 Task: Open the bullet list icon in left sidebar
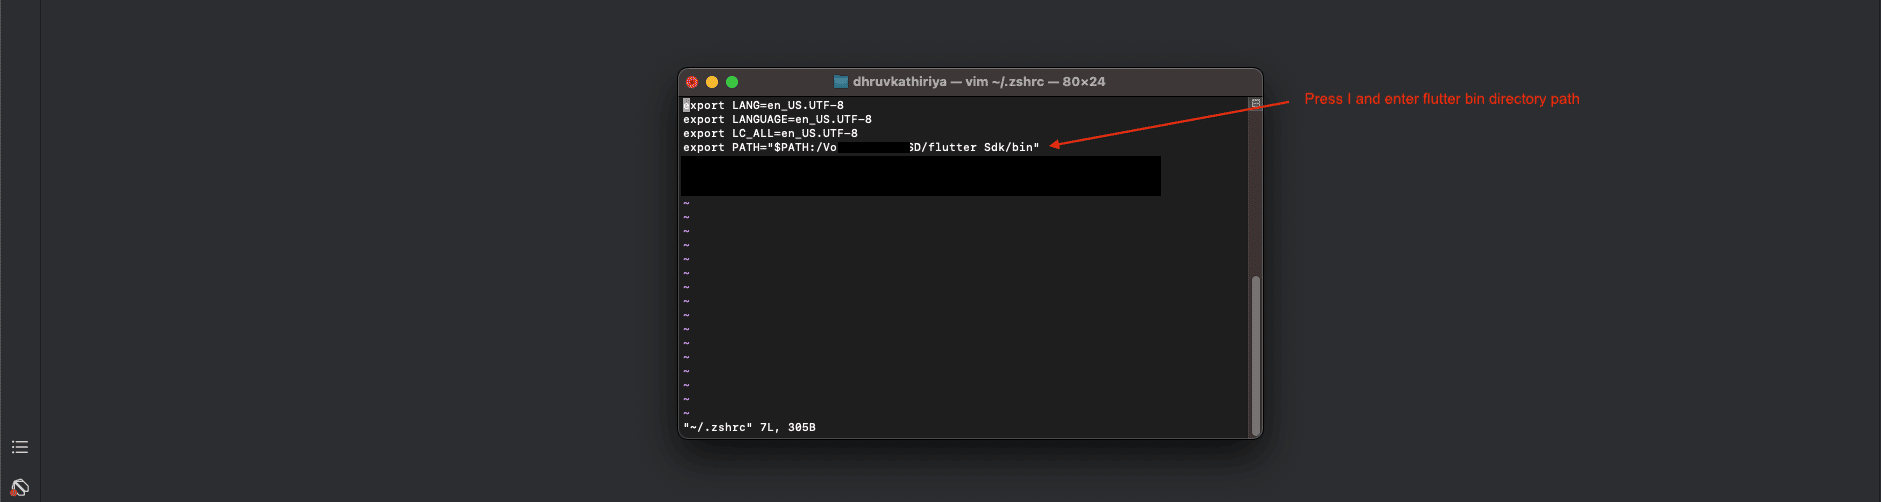click(20, 447)
